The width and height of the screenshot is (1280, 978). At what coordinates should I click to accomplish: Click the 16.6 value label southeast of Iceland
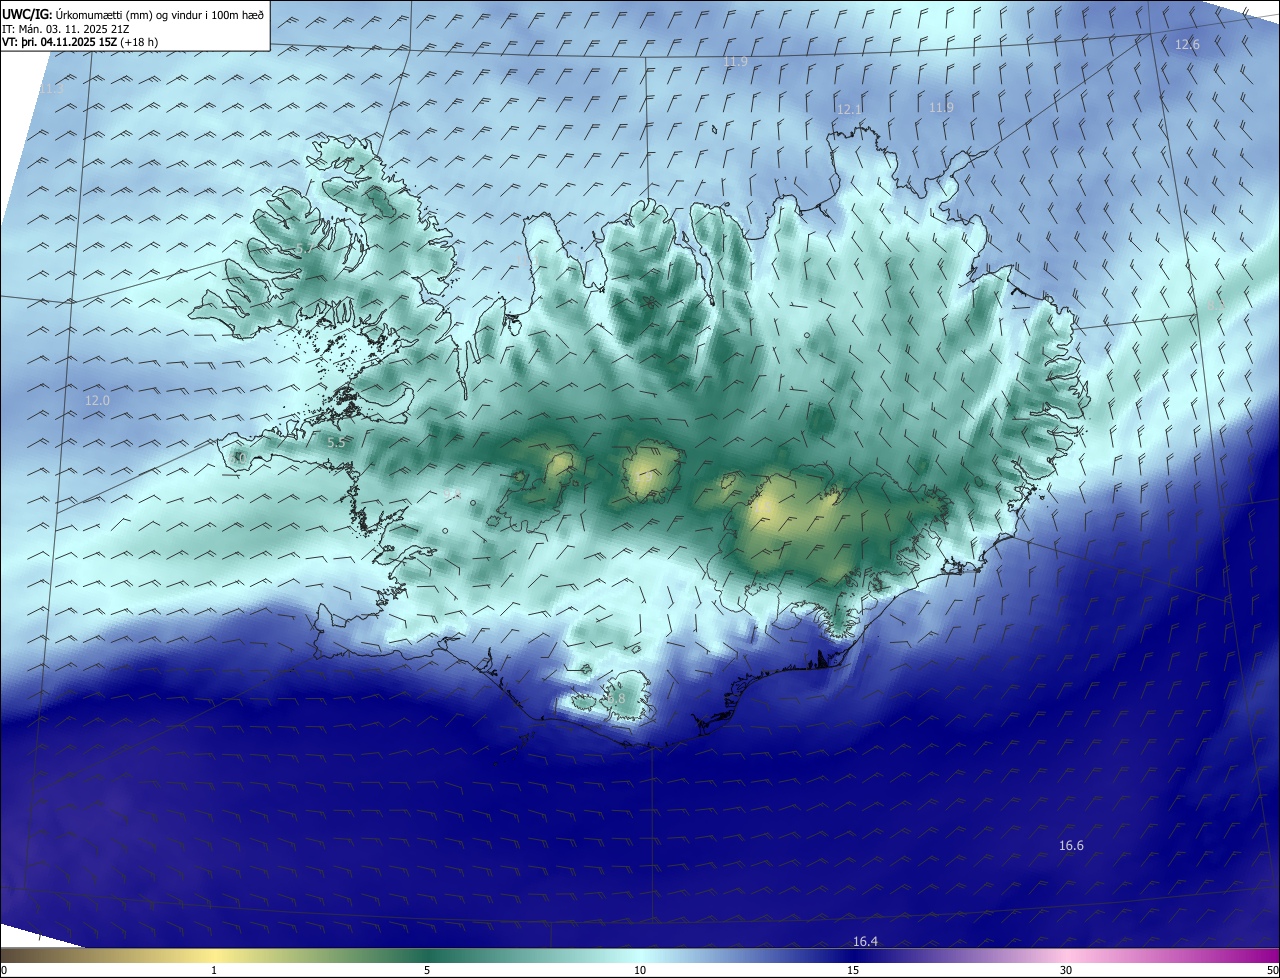[x=1071, y=845]
